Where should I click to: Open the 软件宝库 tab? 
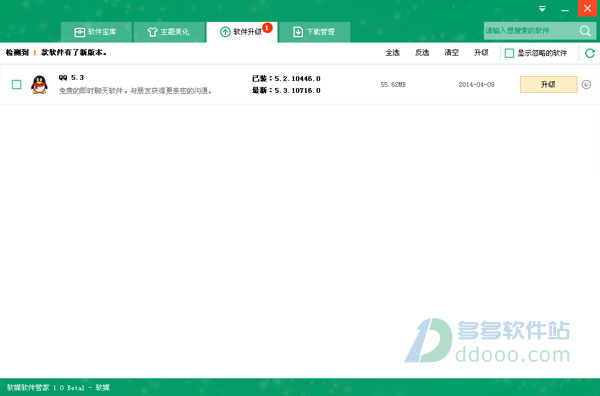pos(96,32)
